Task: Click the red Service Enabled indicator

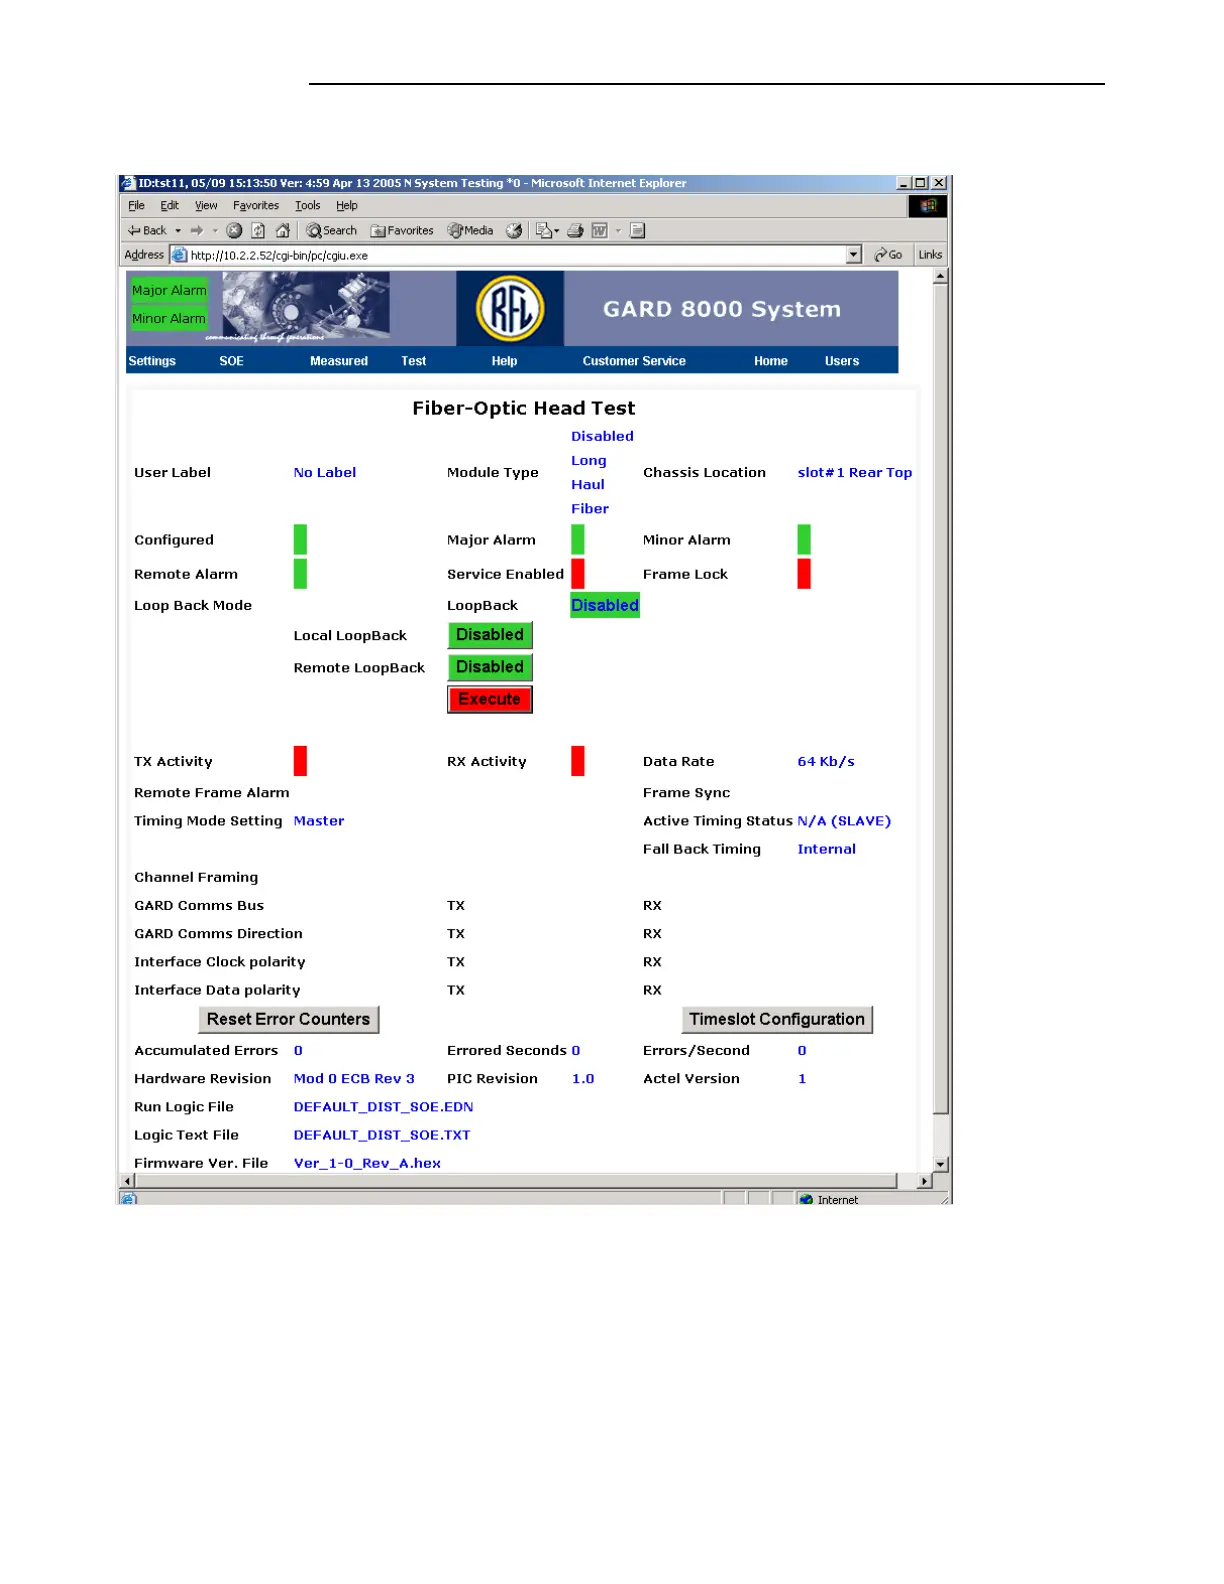Action: click(x=578, y=574)
